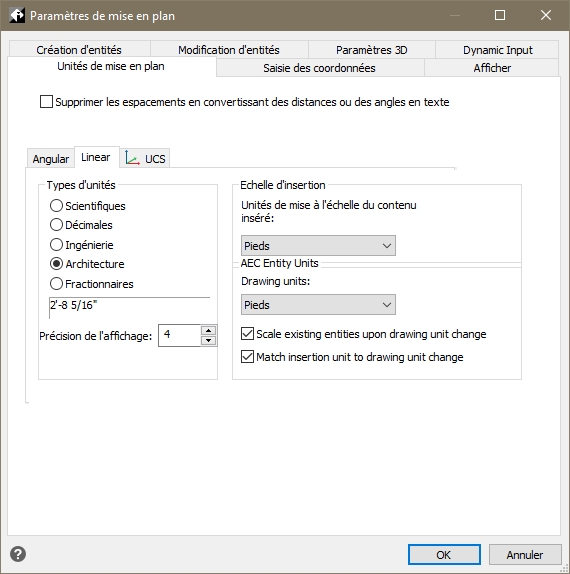Screen dimensions: 570x574
Task: Go to Paramètres 3D tab
Action: [372, 50]
